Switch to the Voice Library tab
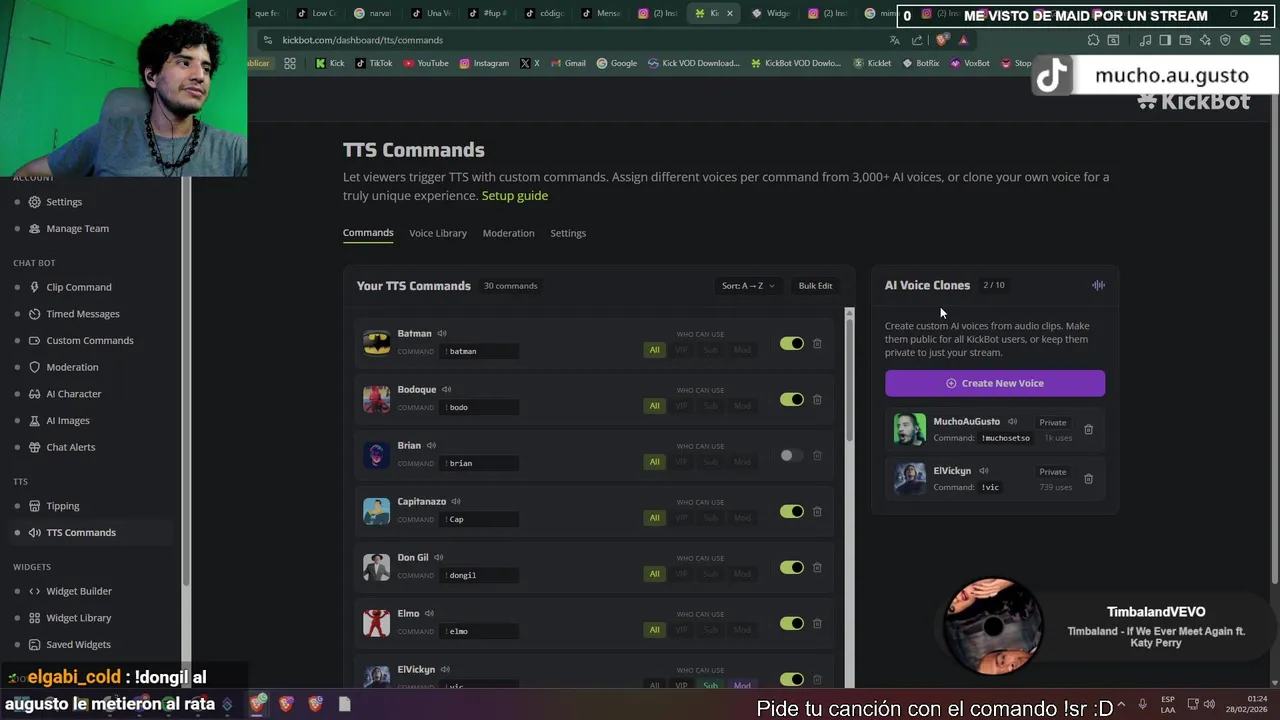1280x720 pixels. click(x=438, y=233)
